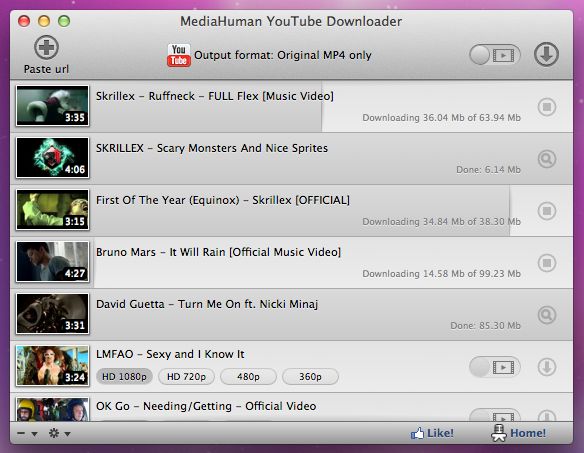Click the yellow minimize window button
584x453 pixels.
[x=44, y=21]
